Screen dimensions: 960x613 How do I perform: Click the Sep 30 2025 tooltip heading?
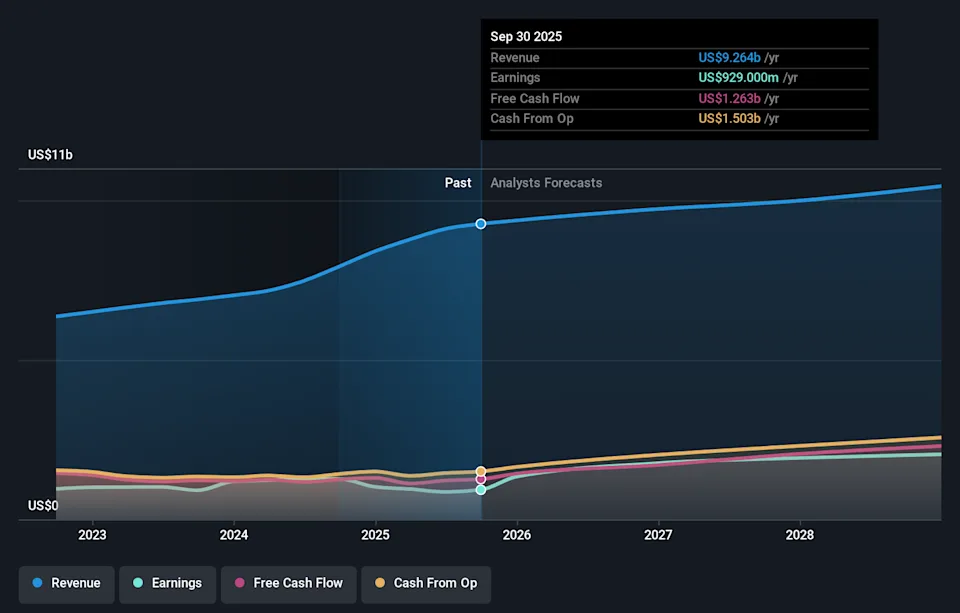coord(526,37)
